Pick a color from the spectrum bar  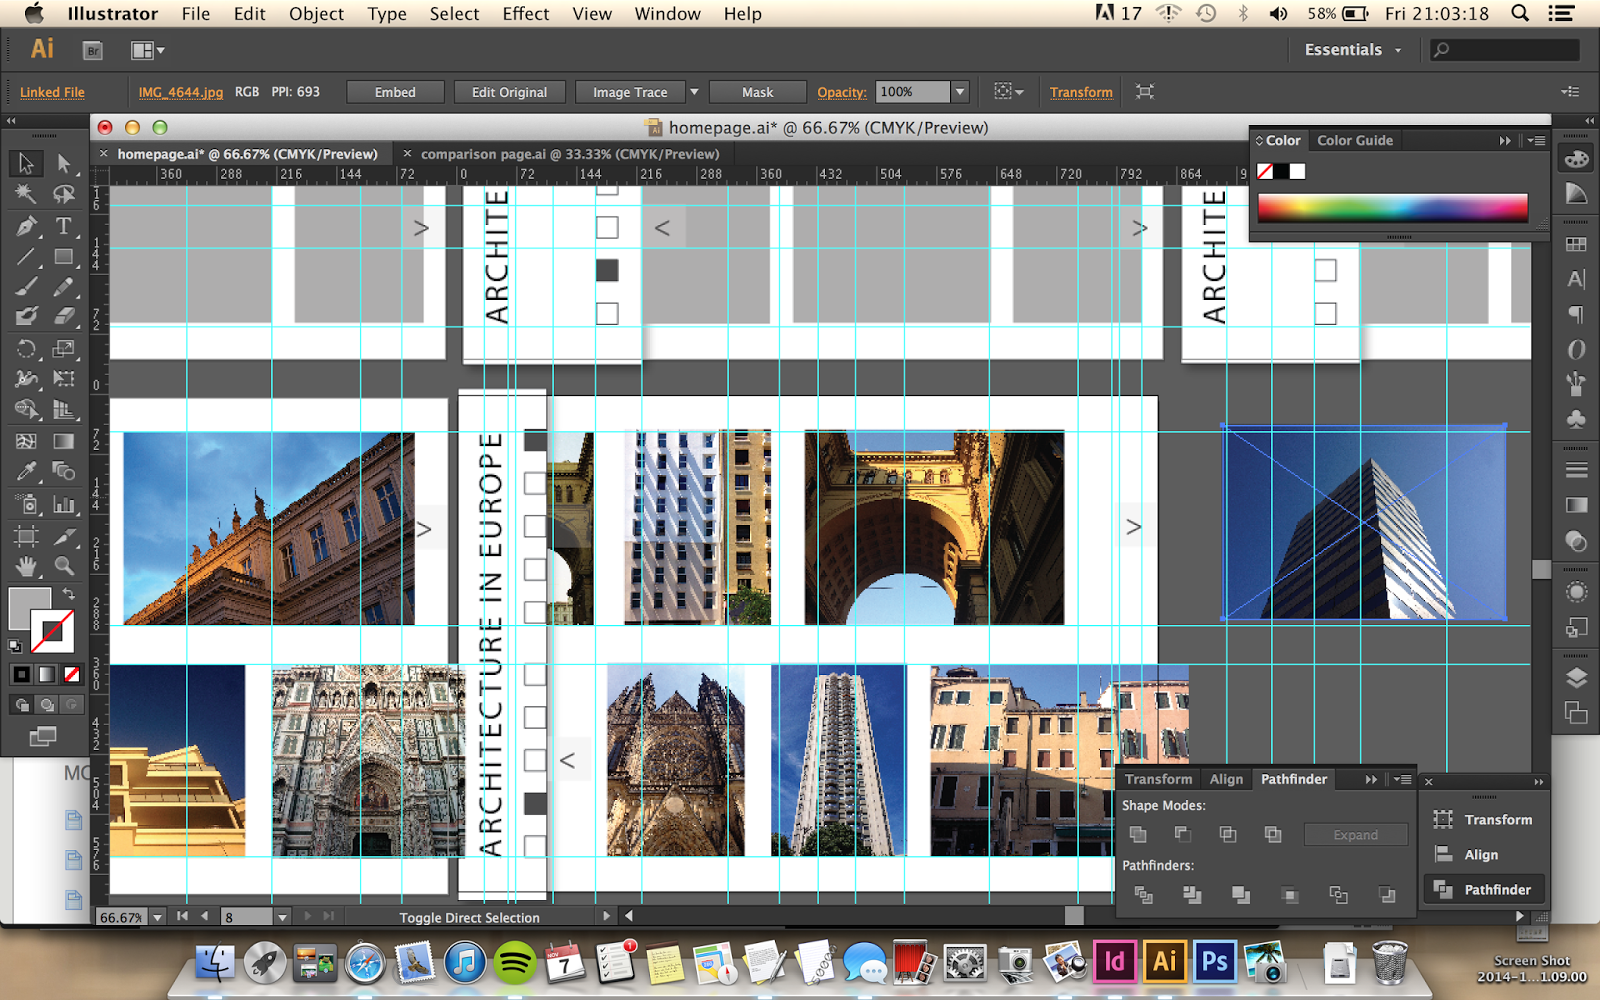pos(1392,207)
